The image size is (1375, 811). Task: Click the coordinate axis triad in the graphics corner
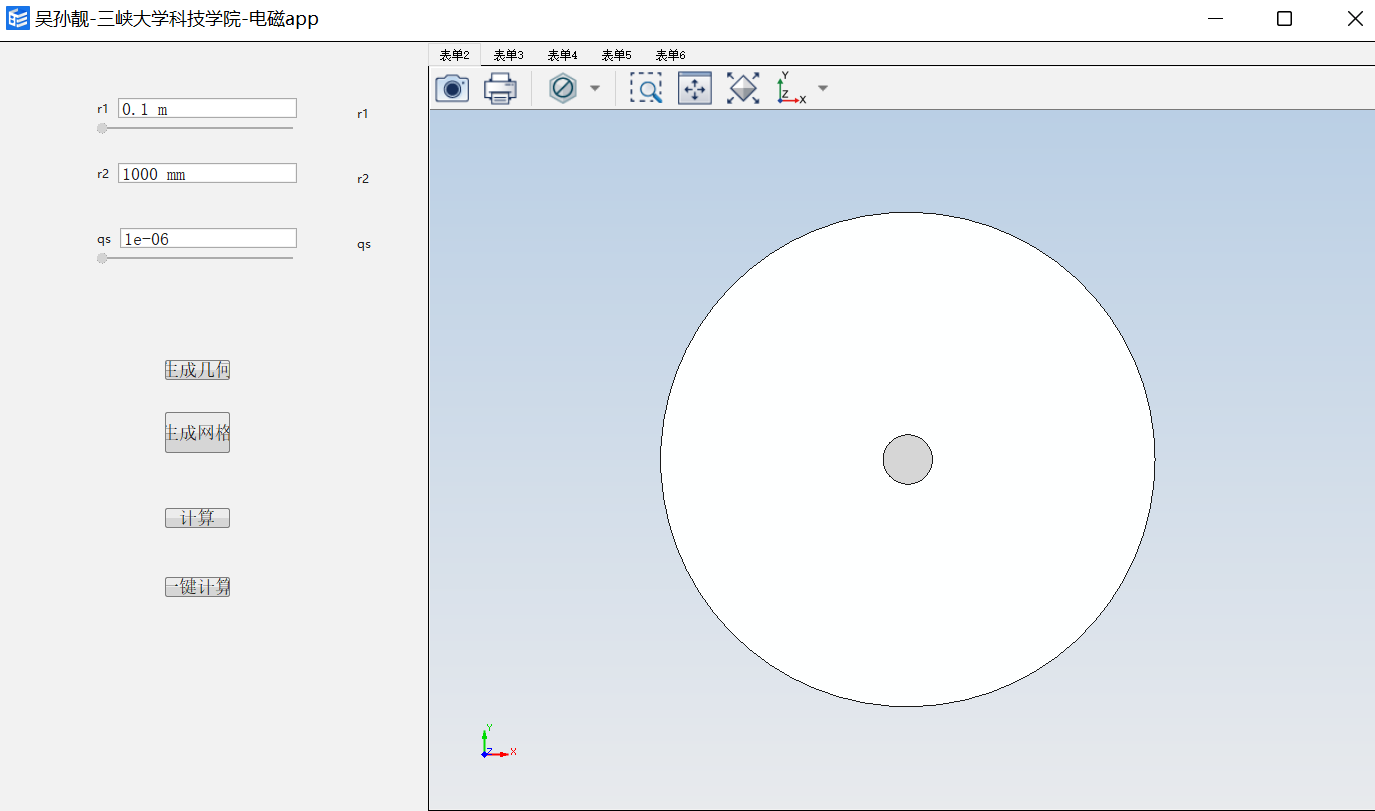pyautogui.click(x=497, y=741)
